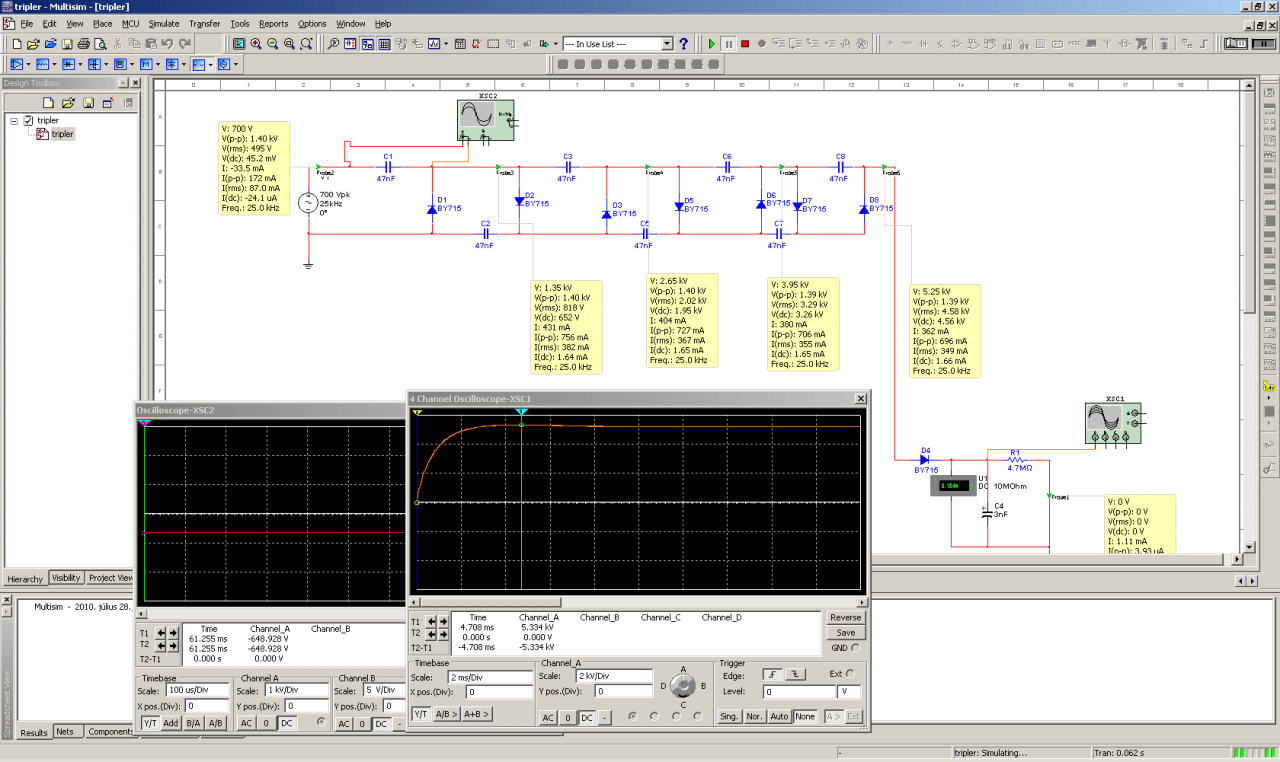Open the Transfer menu
The height and width of the screenshot is (762, 1280).
click(x=204, y=23)
